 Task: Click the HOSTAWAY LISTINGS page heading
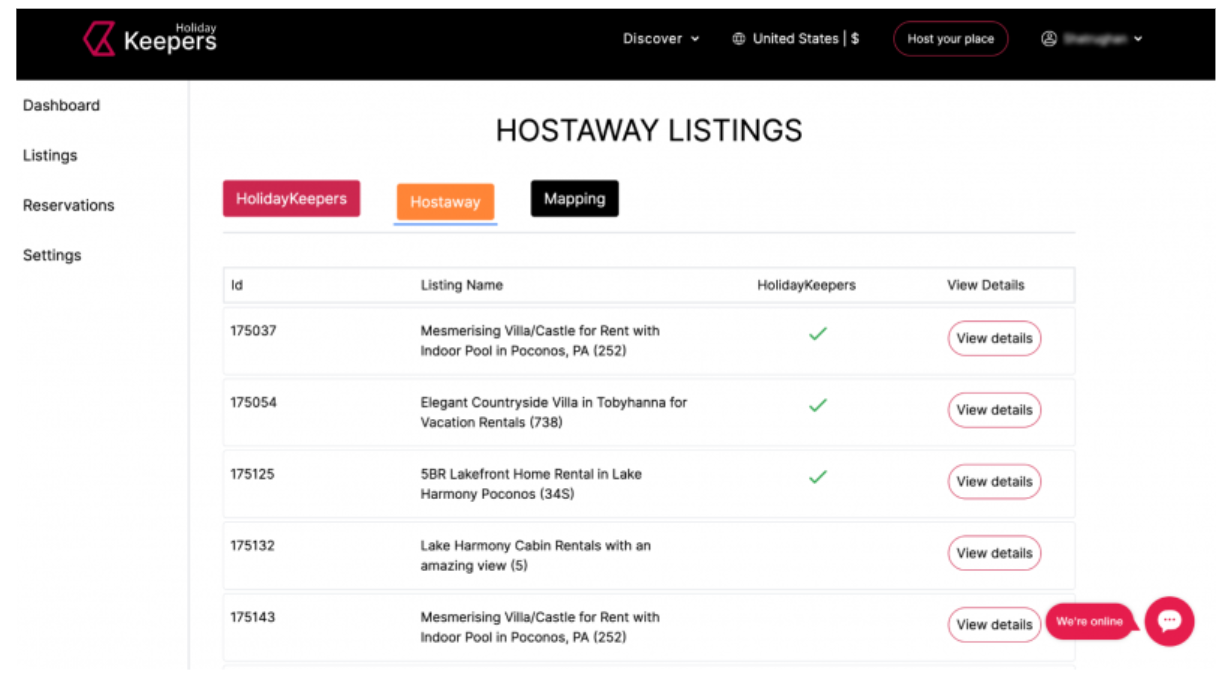(649, 131)
